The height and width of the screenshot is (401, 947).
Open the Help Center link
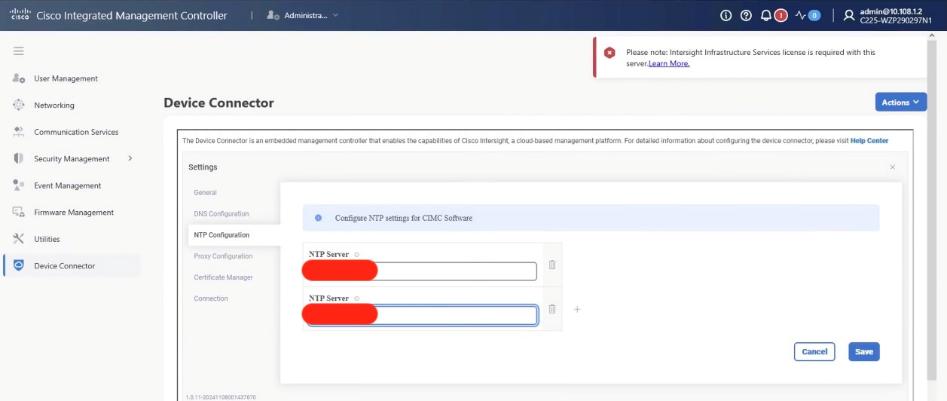coord(869,141)
